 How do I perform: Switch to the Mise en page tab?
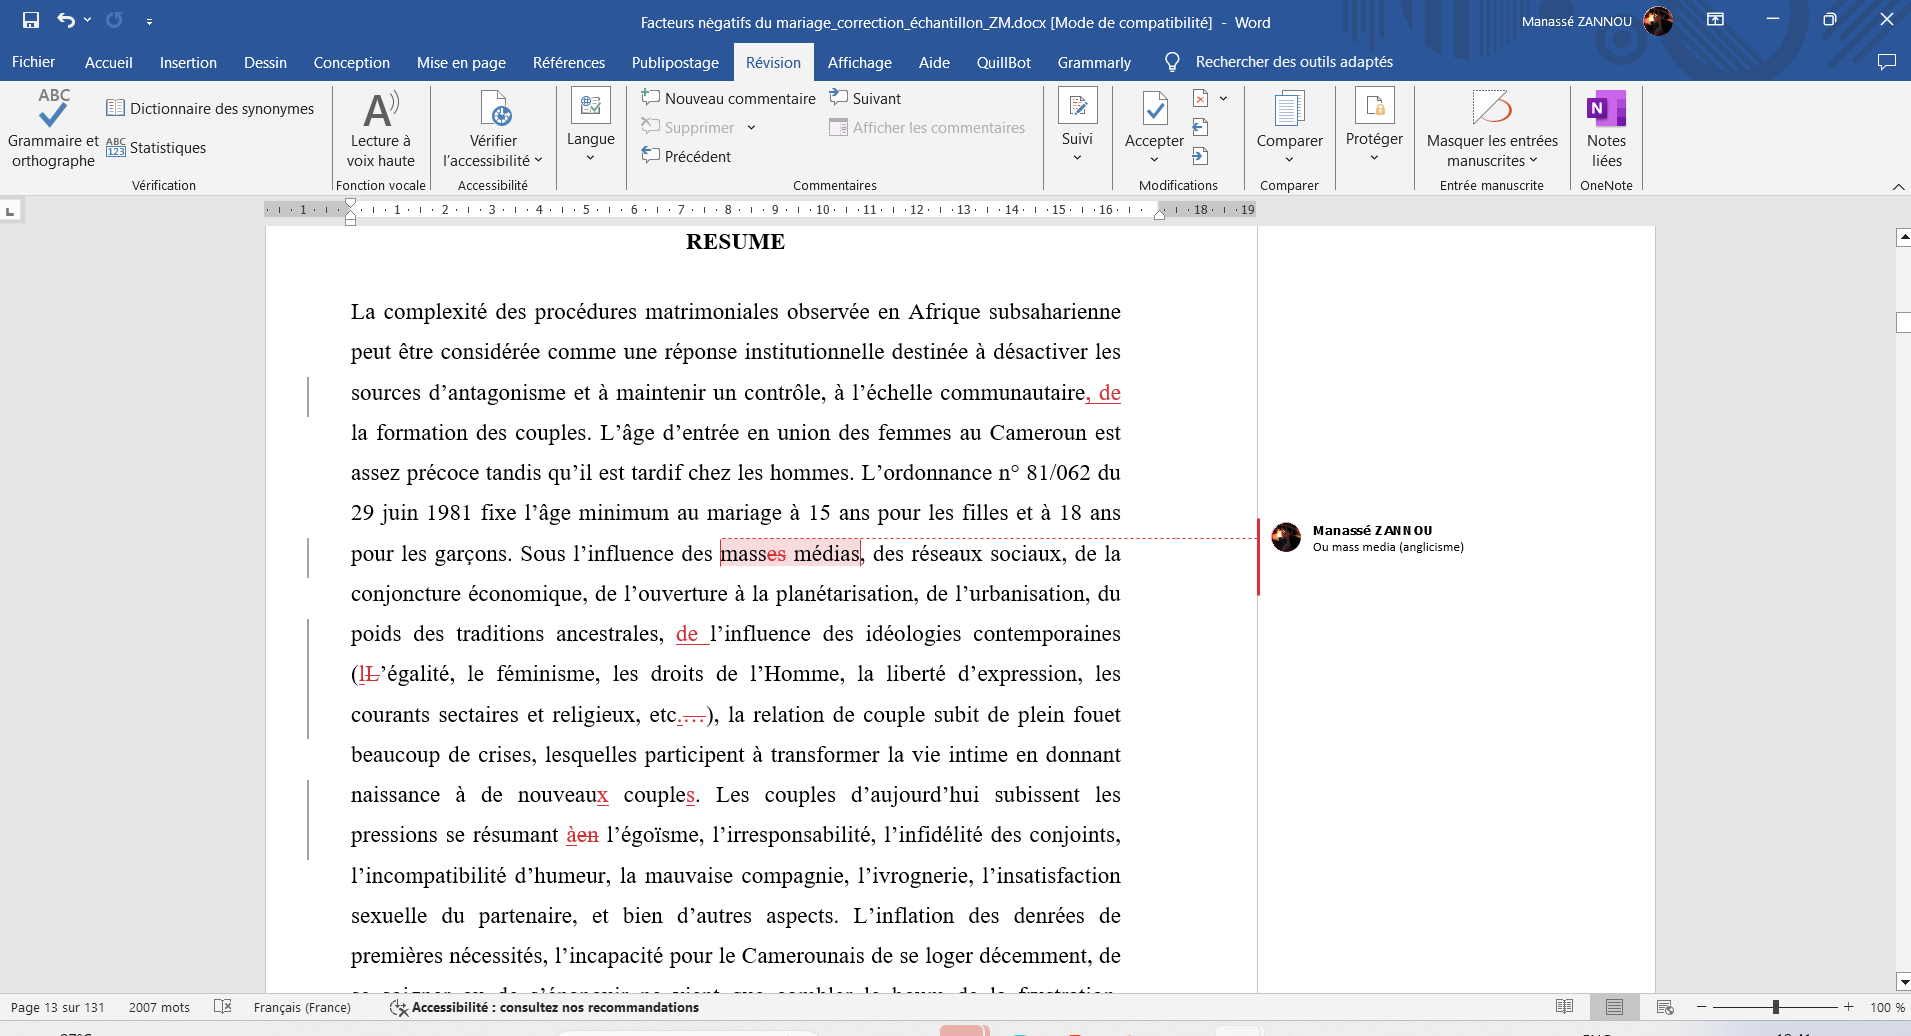point(461,62)
